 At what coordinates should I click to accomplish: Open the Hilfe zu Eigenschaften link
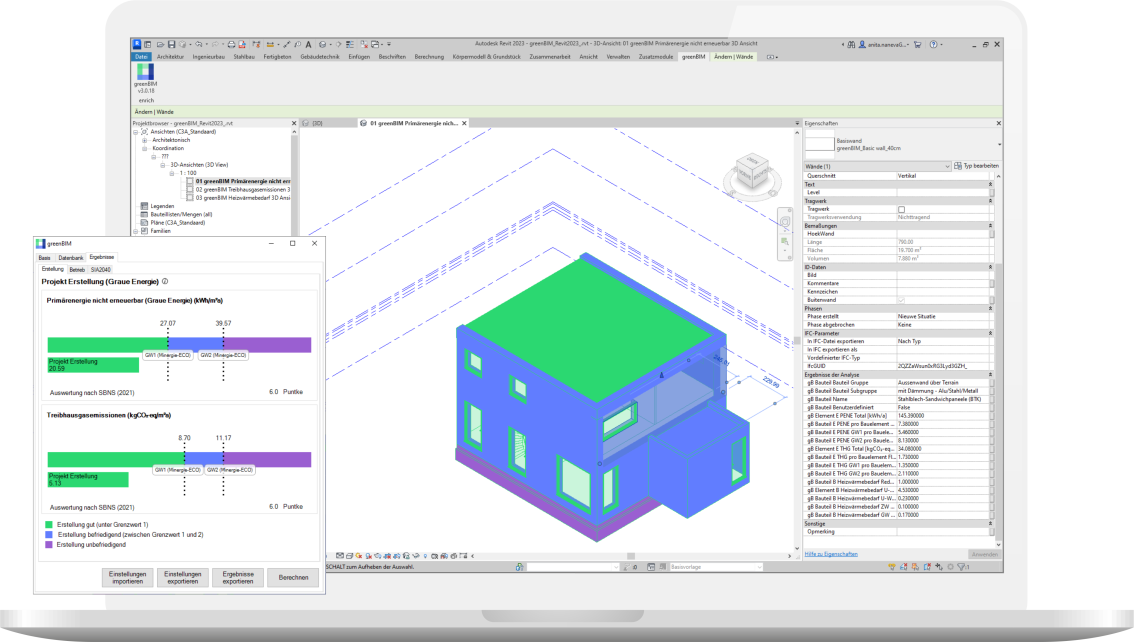(x=831, y=555)
